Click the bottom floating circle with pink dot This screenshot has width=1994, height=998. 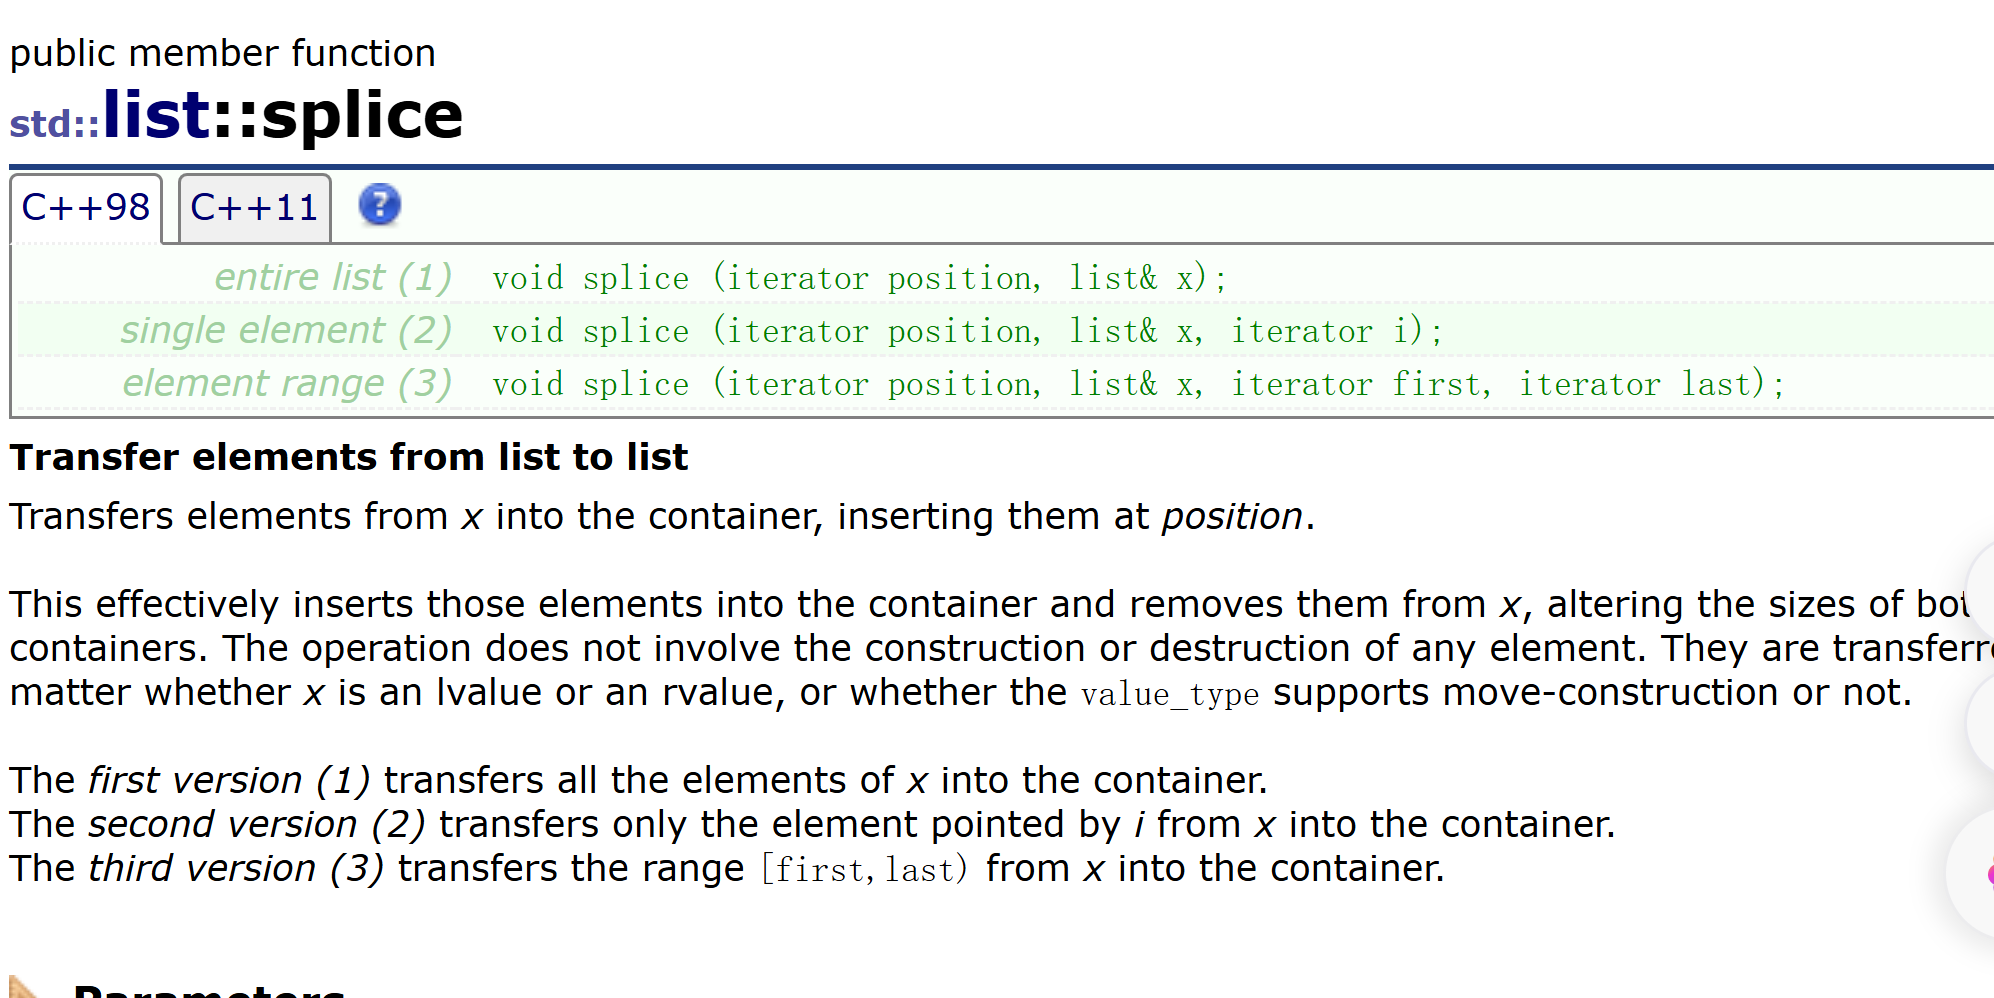point(1972,872)
